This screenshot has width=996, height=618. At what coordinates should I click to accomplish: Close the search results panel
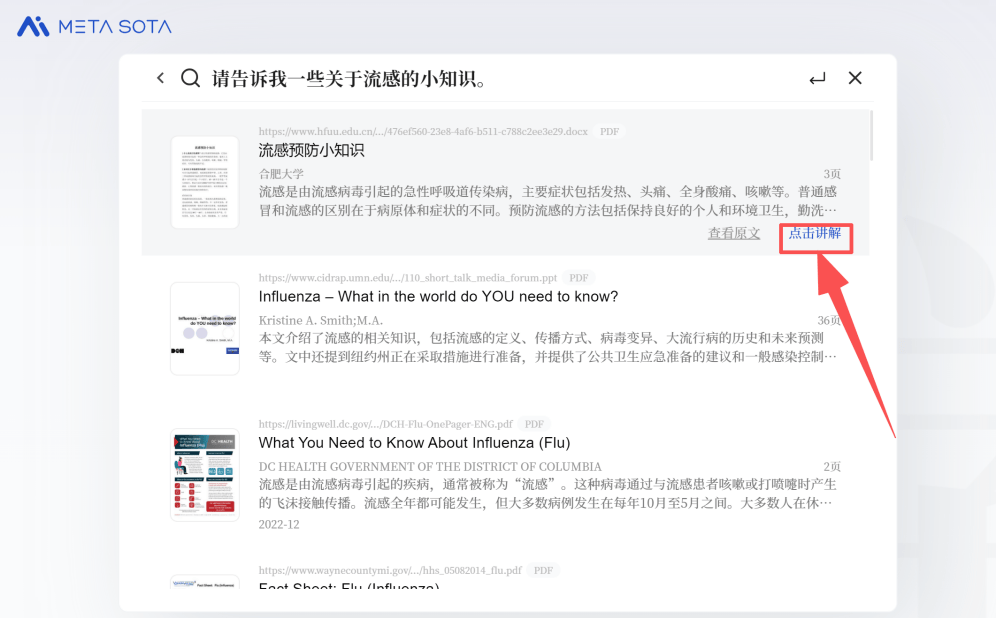click(x=855, y=78)
